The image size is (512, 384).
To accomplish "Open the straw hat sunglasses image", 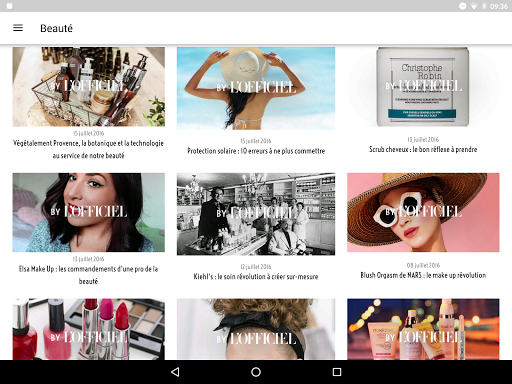I will (x=423, y=212).
